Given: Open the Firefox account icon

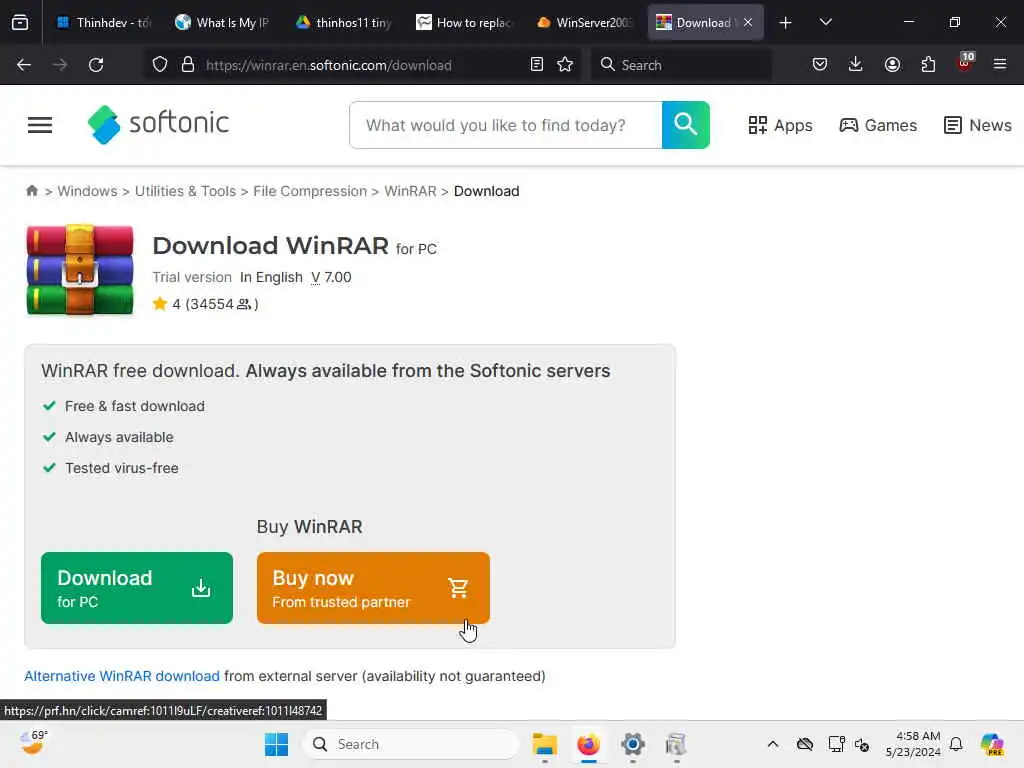Looking at the screenshot, I should point(892,65).
